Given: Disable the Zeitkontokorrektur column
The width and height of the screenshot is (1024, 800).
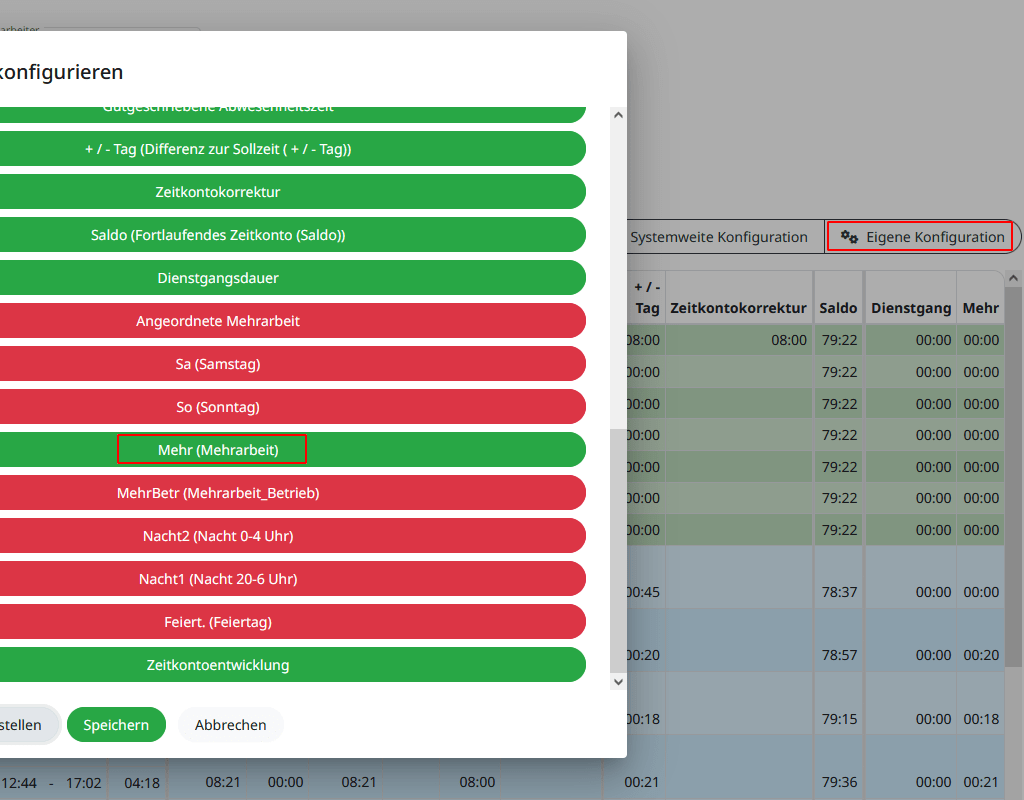Looking at the screenshot, I should pyautogui.click(x=218, y=192).
